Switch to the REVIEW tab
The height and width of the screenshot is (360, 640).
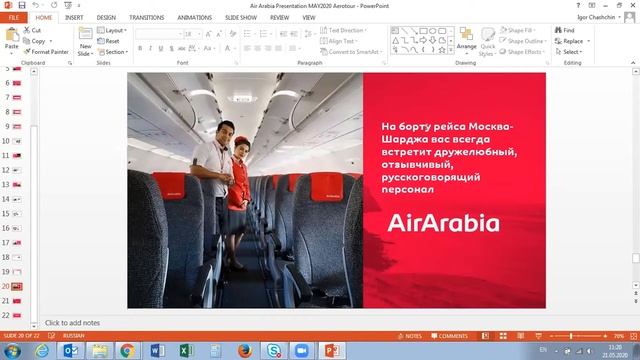coord(279,18)
